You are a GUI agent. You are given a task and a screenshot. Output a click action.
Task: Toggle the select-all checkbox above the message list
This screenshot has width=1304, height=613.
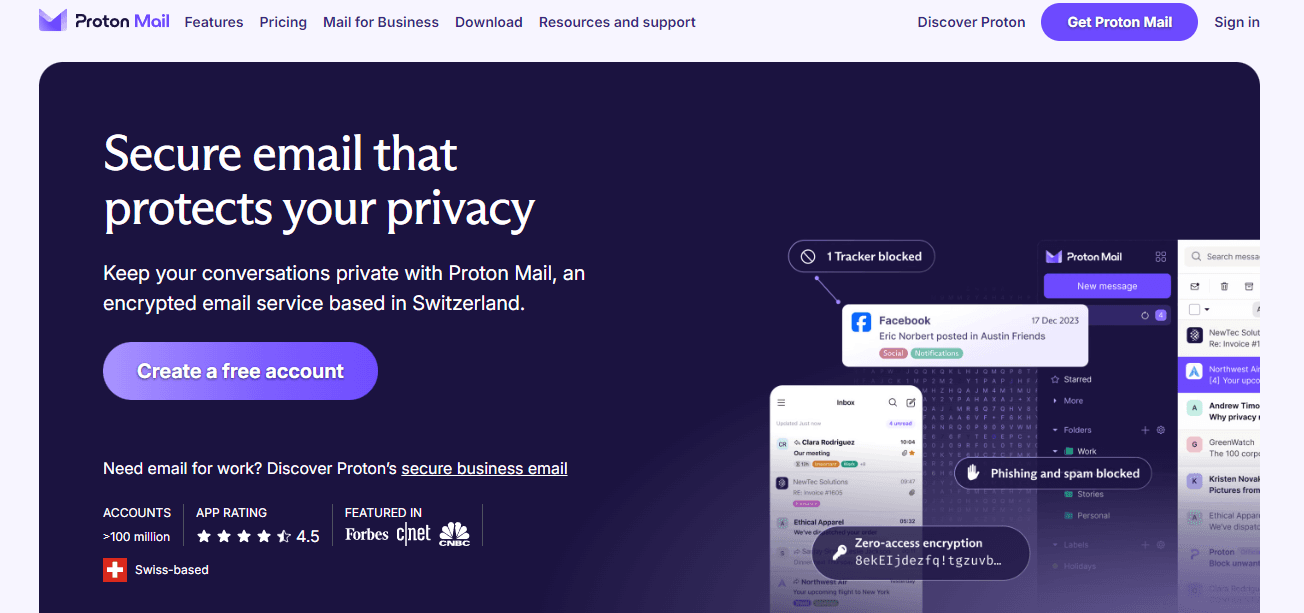[1195, 307]
